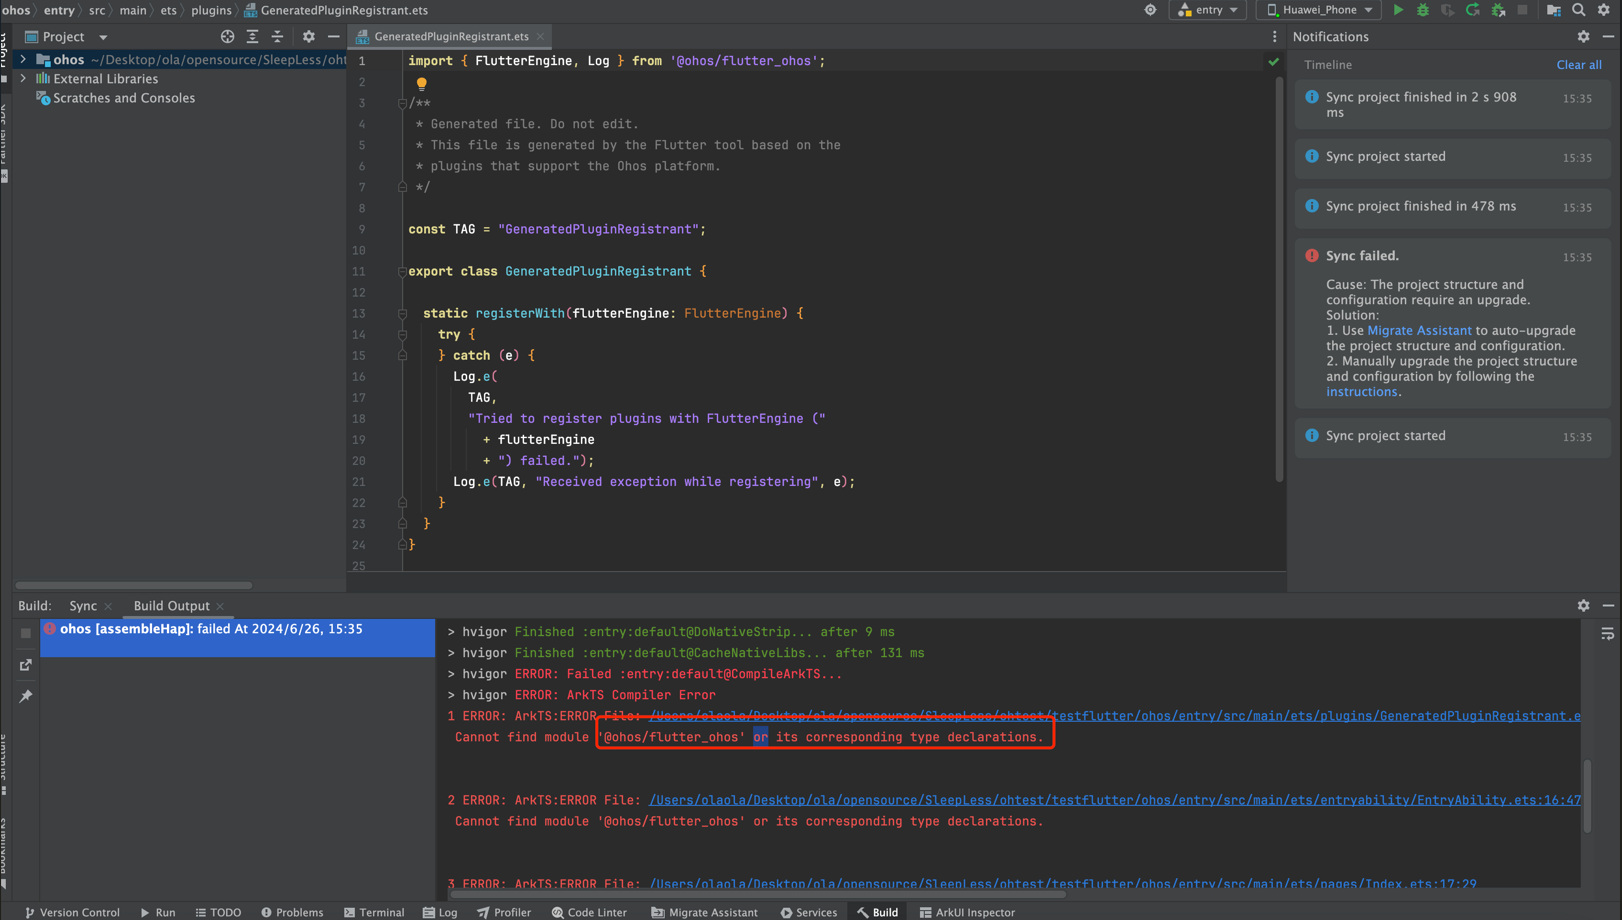1622x920 pixels.
Task: Stop the build via the Build panel icon
Action: (x=26, y=633)
